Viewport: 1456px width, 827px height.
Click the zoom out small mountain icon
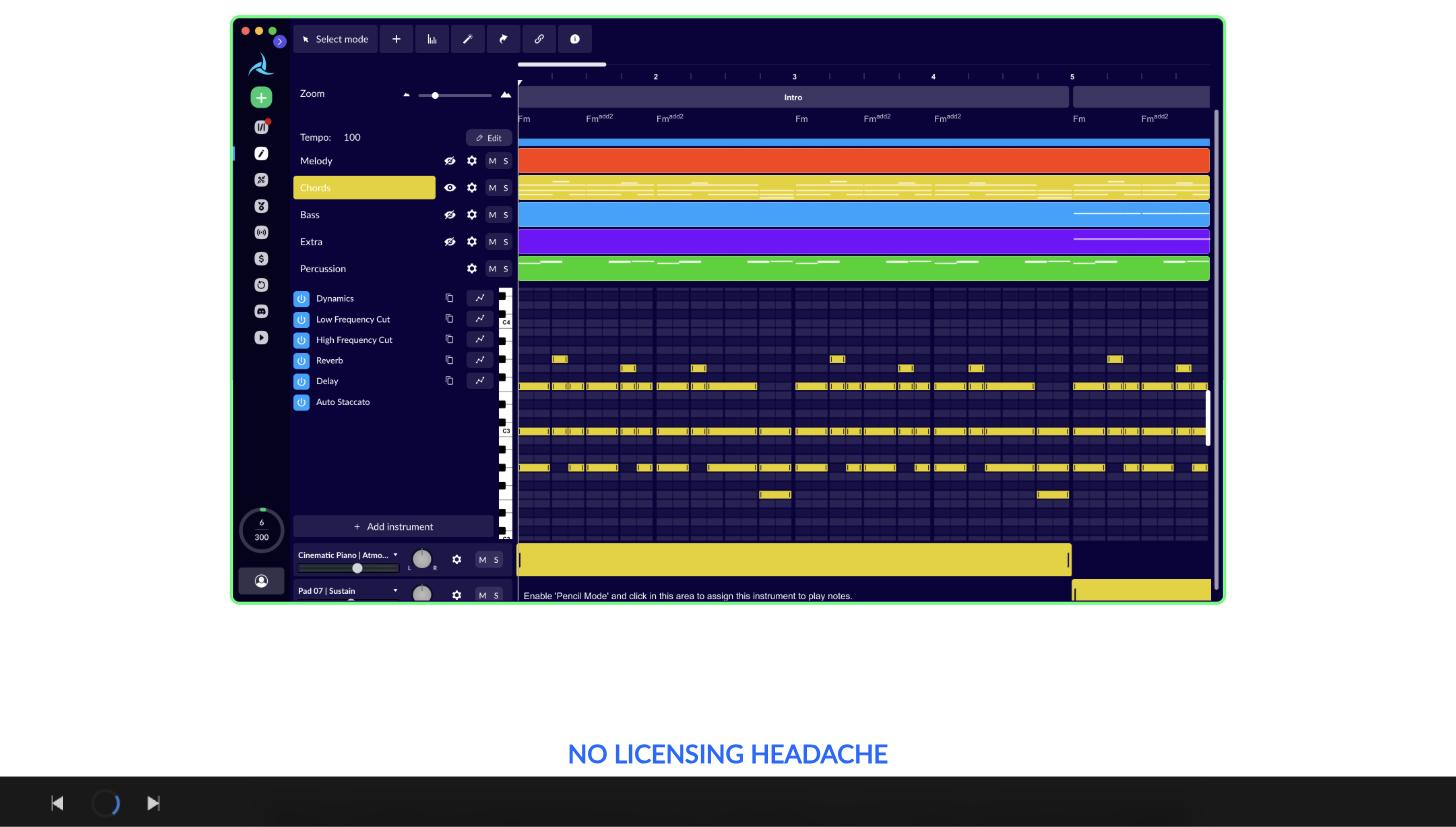406,95
